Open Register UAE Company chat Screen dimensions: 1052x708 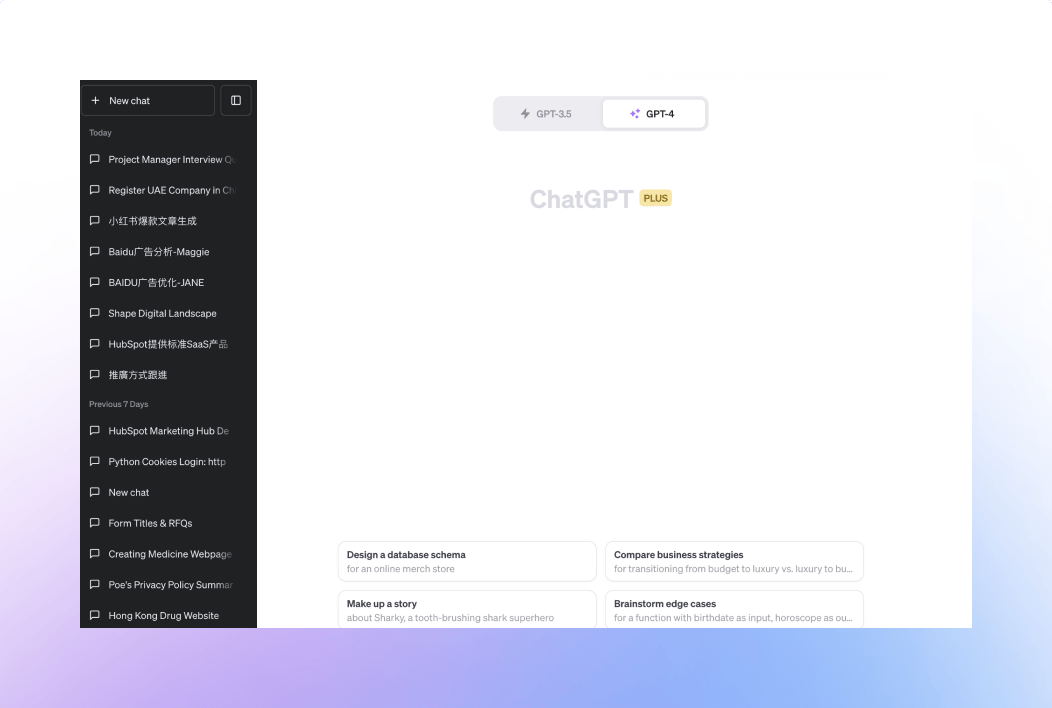click(x=168, y=191)
